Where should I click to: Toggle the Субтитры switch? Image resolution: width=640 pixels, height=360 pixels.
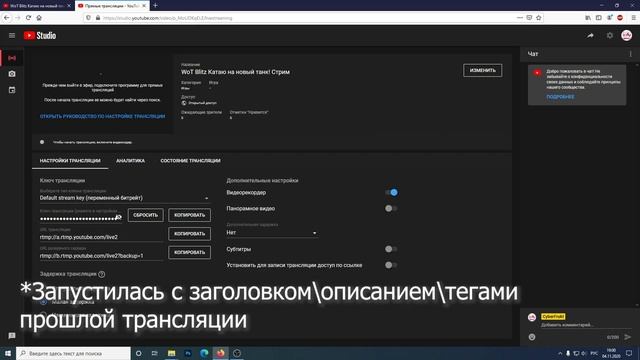pos(391,249)
